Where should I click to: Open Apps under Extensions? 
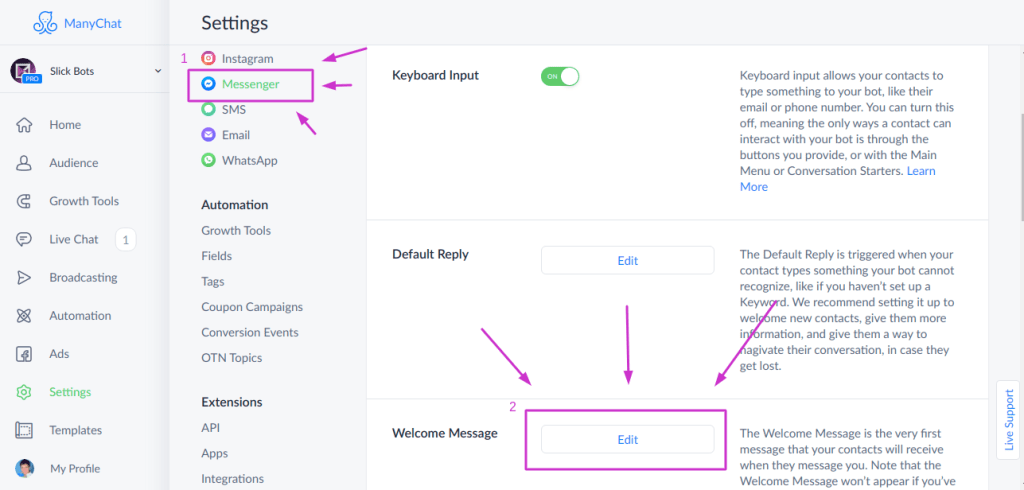pyautogui.click(x=215, y=453)
